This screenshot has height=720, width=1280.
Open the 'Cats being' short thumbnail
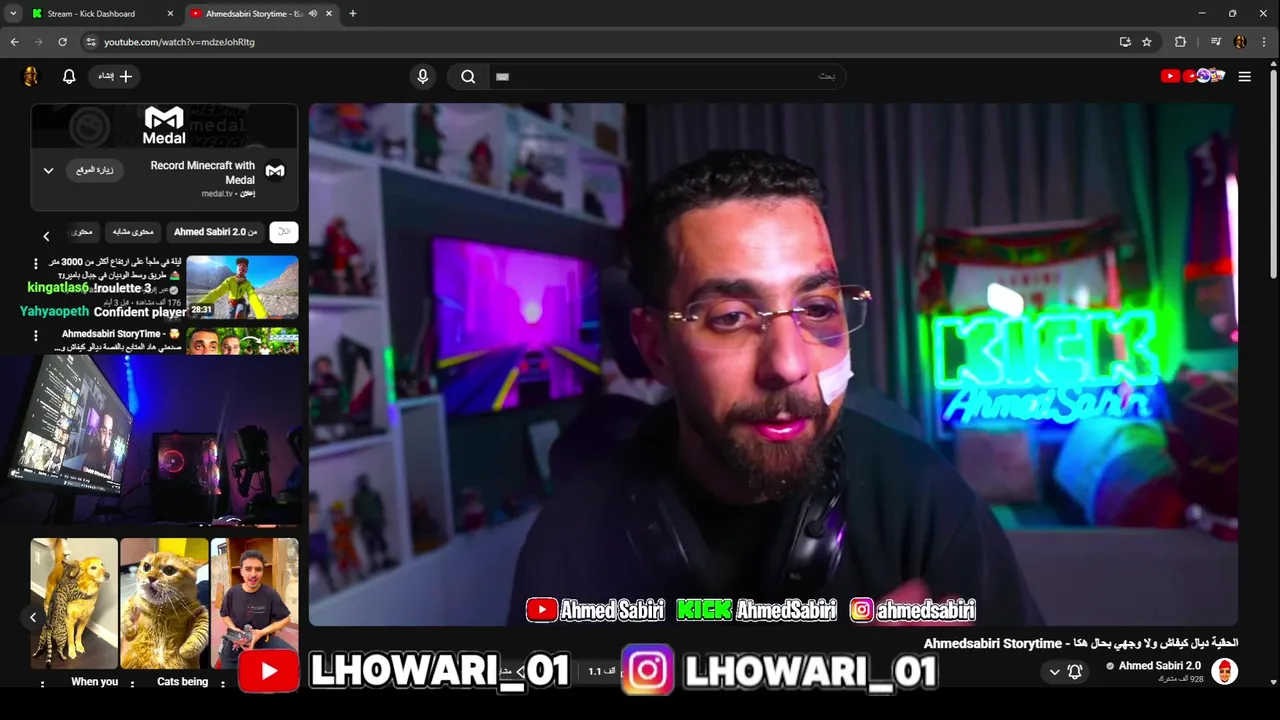click(x=164, y=603)
